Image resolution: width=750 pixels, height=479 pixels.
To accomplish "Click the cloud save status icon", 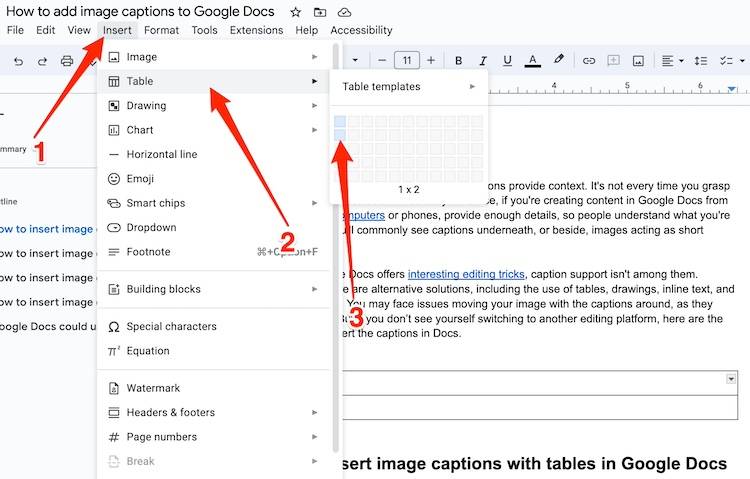I will 345,12.
